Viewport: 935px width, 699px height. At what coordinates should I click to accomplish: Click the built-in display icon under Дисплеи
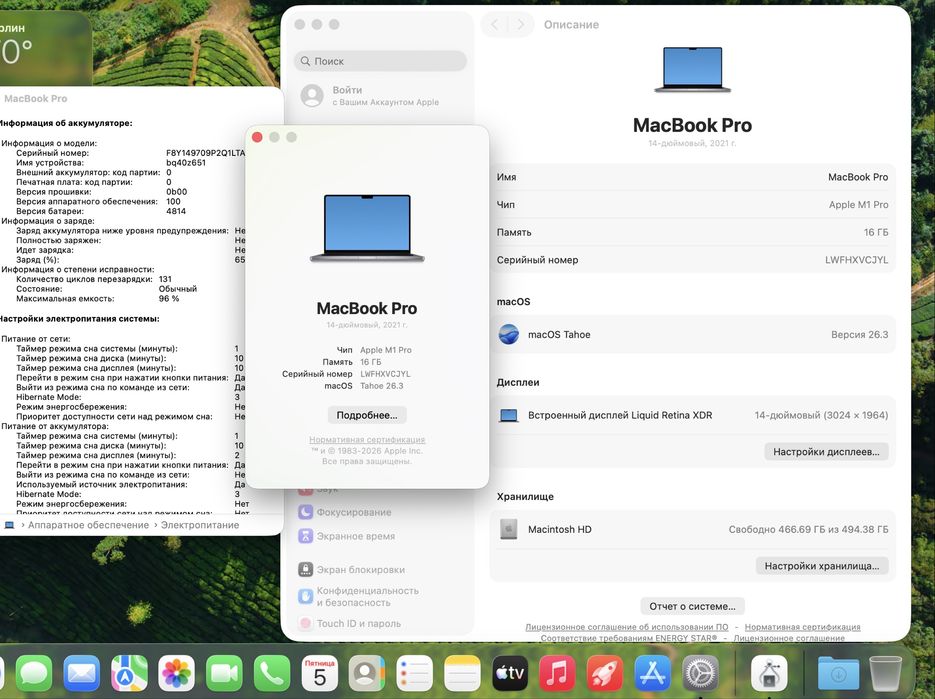tap(509, 416)
